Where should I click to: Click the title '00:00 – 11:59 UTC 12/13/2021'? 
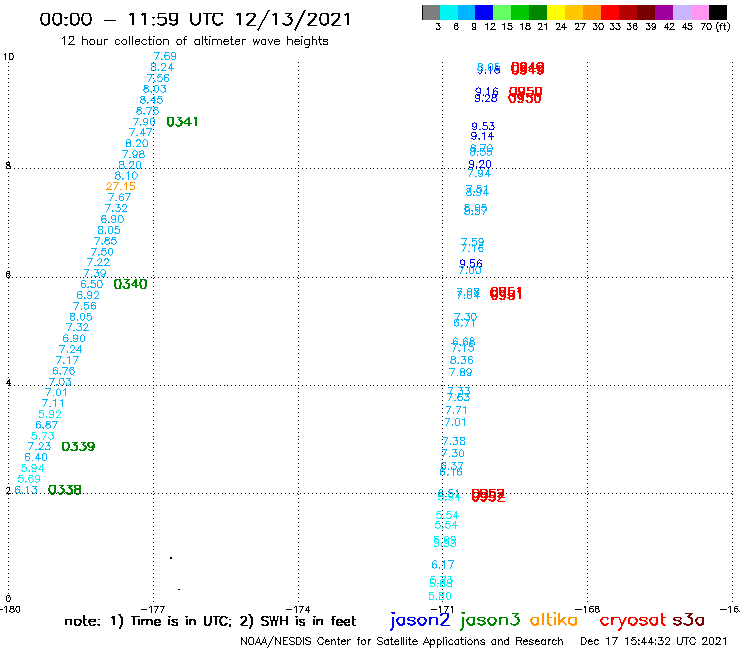195,19
